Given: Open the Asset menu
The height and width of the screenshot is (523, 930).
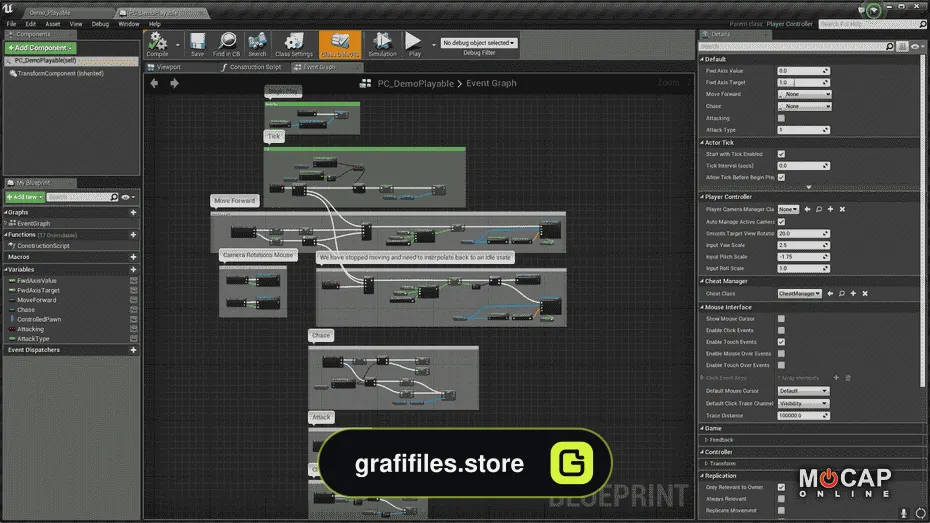Looking at the screenshot, I should tap(53, 24).
